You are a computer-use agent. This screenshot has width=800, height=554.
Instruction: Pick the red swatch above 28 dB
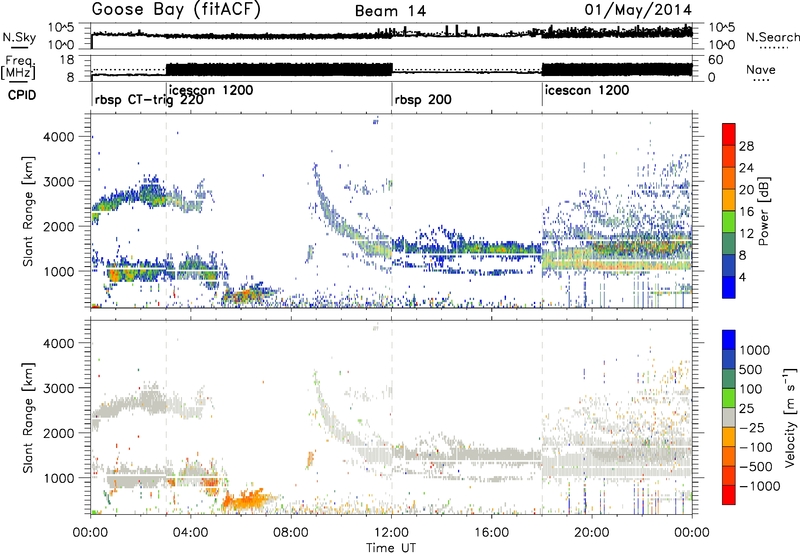coord(729,134)
